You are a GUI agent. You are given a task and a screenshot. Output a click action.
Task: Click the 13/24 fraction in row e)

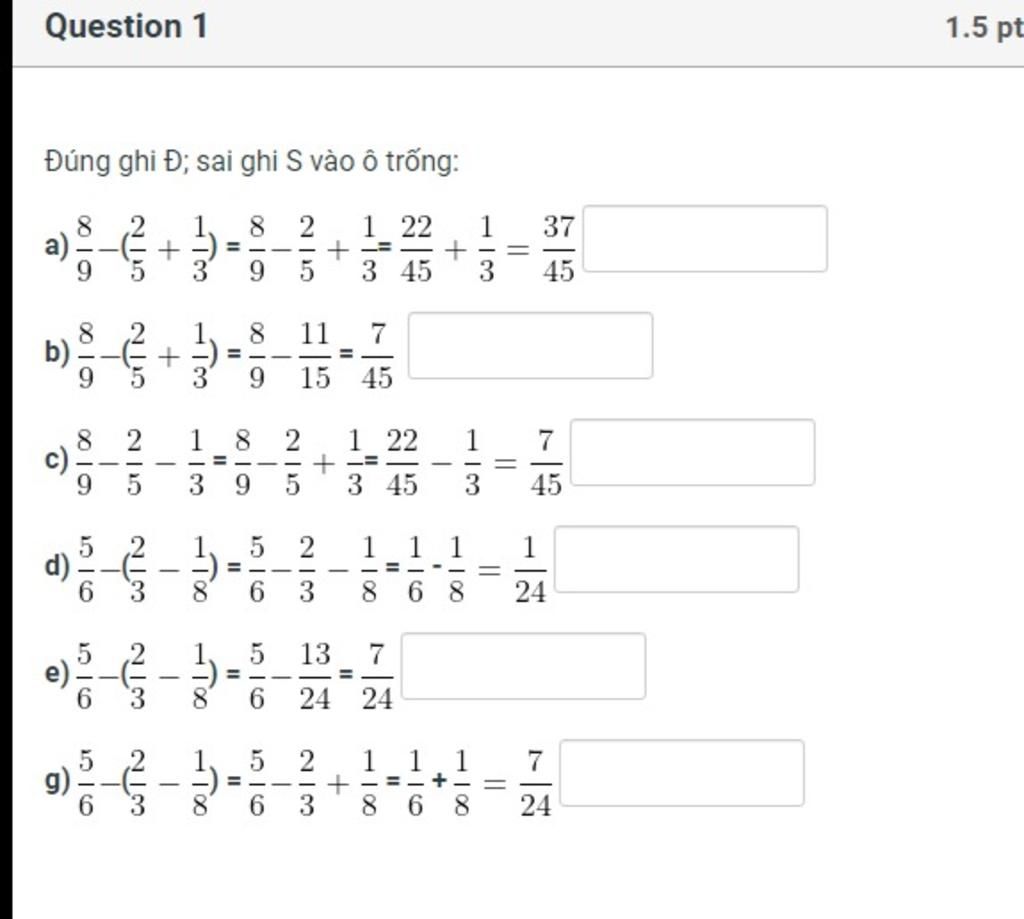(x=315, y=677)
